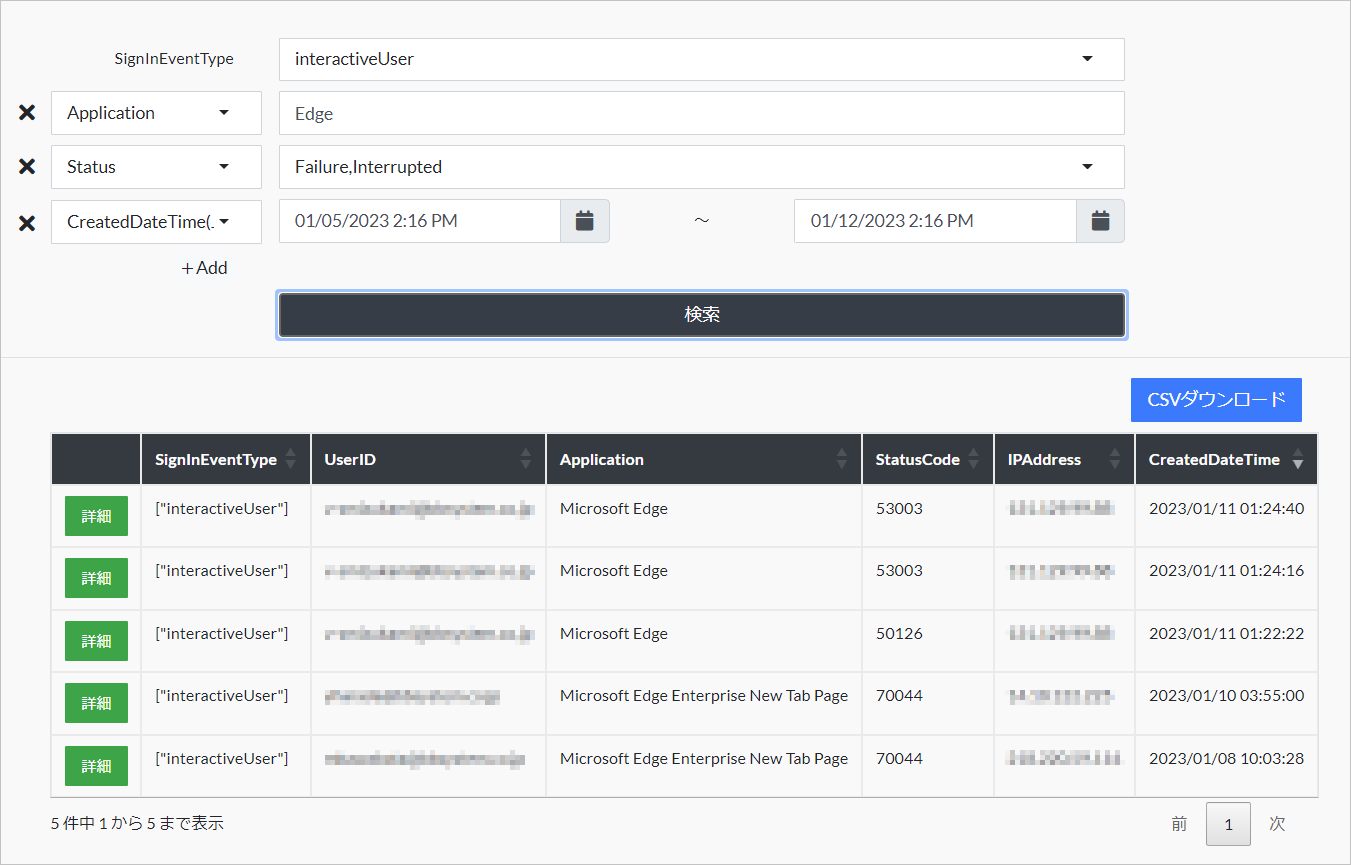1351x865 pixels.
Task: Remove the Application filter row with X
Action: (27, 113)
